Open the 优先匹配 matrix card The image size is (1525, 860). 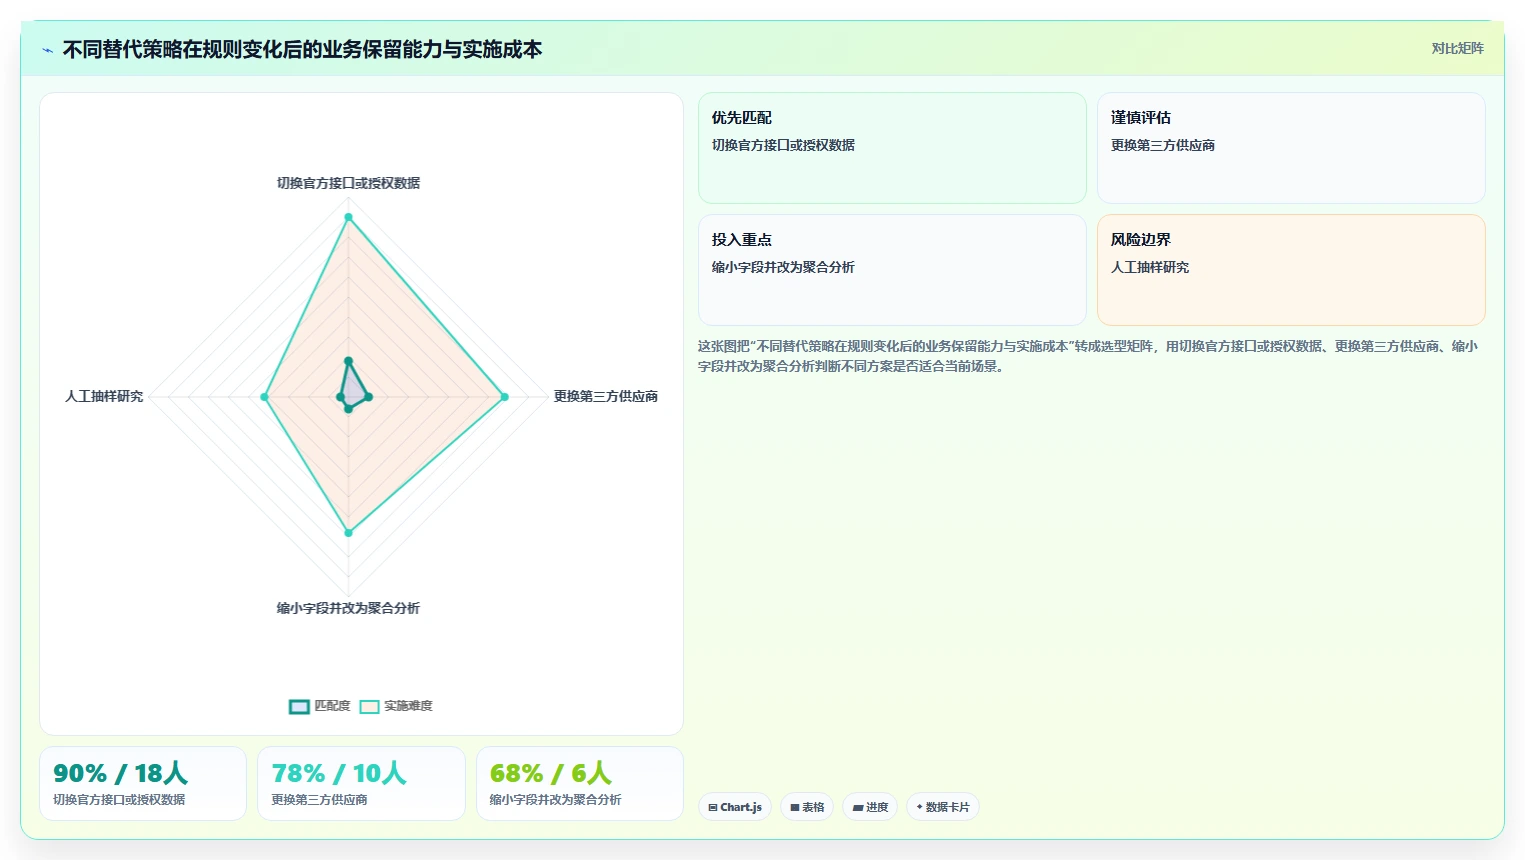[892, 148]
